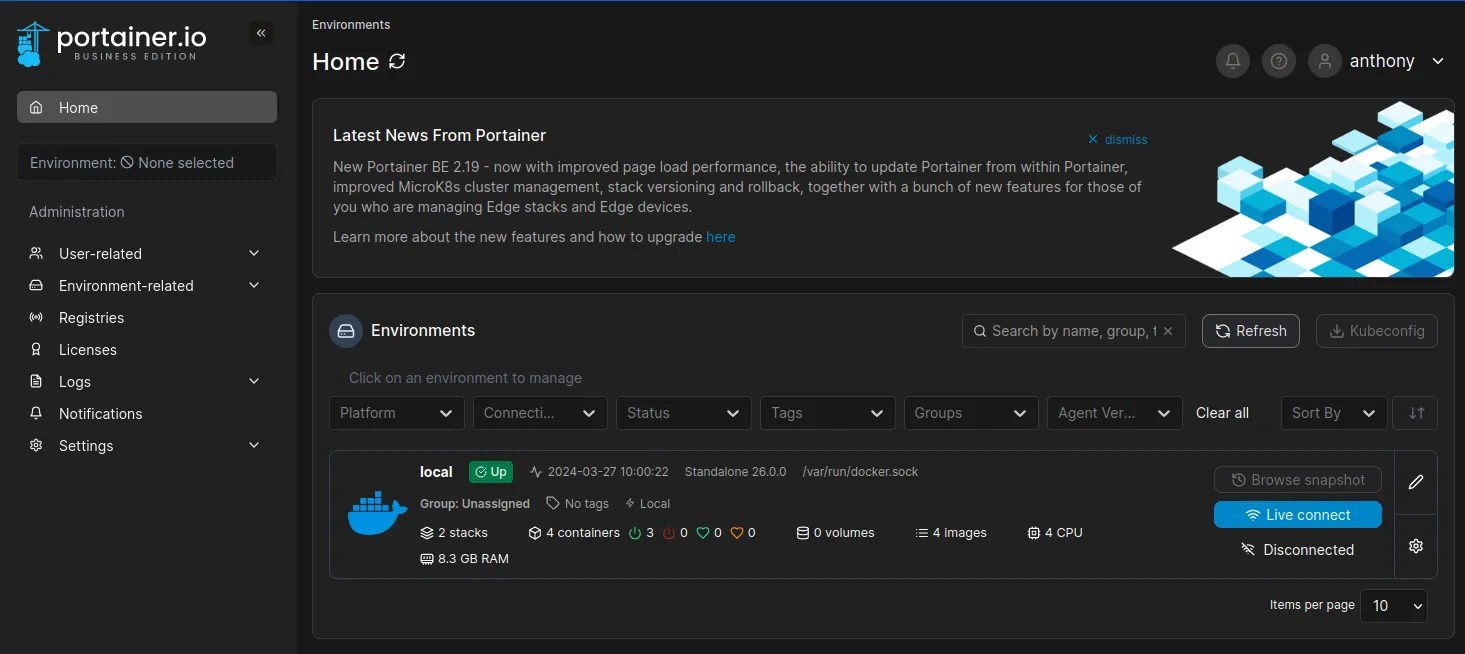The width and height of the screenshot is (1465, 654).
Task: Open the help question mark icon
Action: 1278,61
